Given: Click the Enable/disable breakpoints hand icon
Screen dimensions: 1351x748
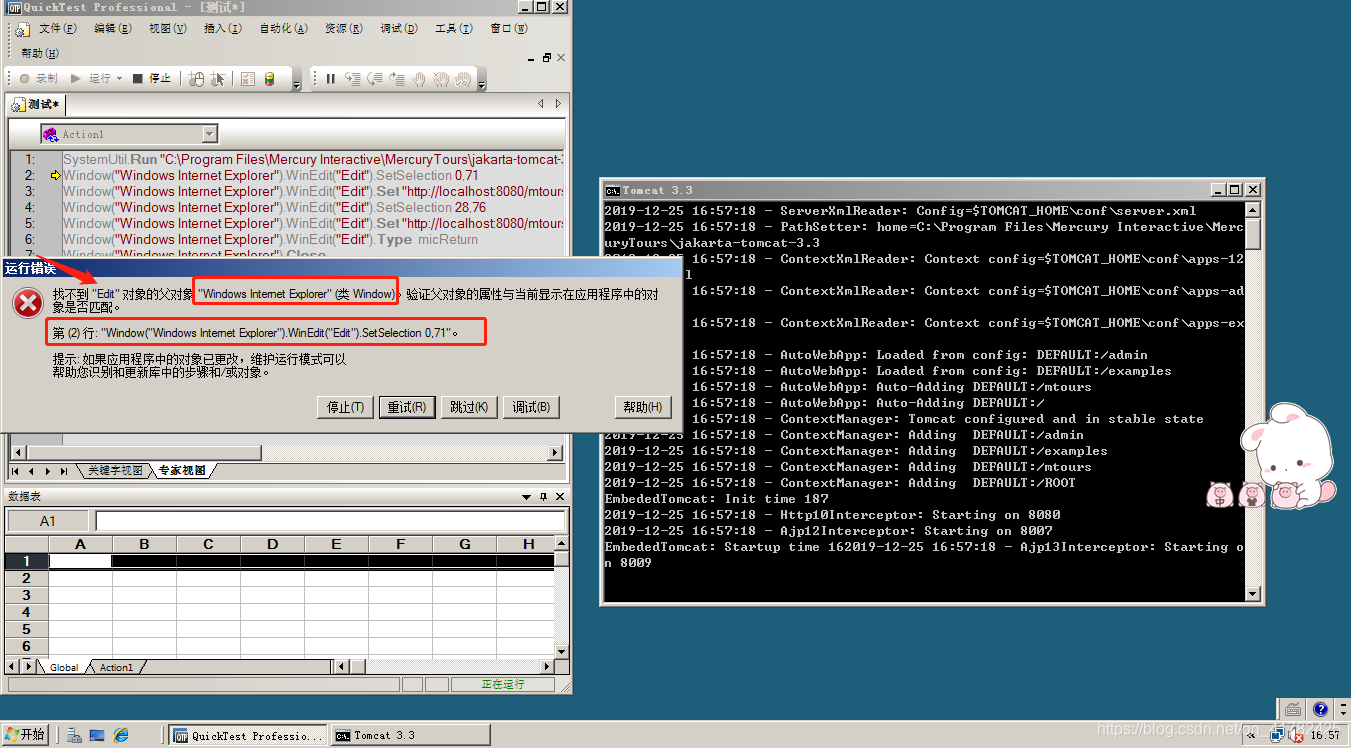Looking at the screenshot, I should [x=465, y=79].
